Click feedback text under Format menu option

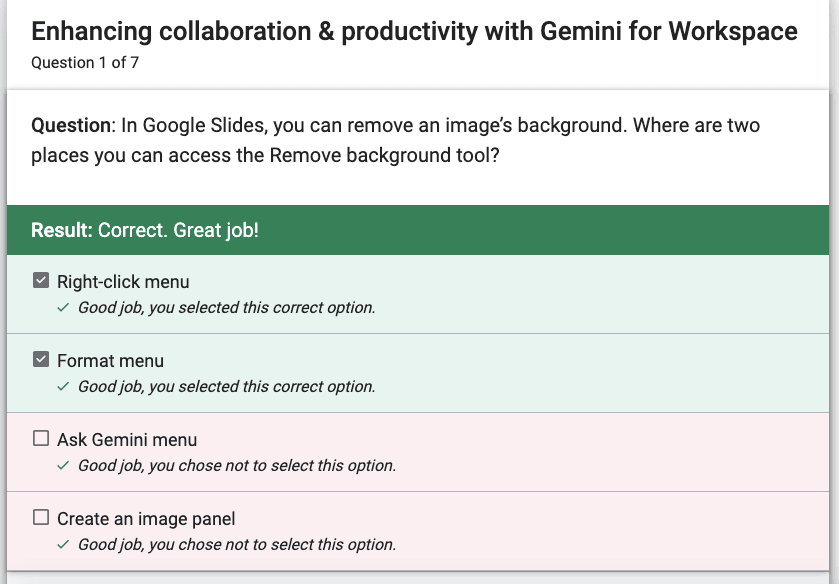pyautogui.click(x=226, y=386)
